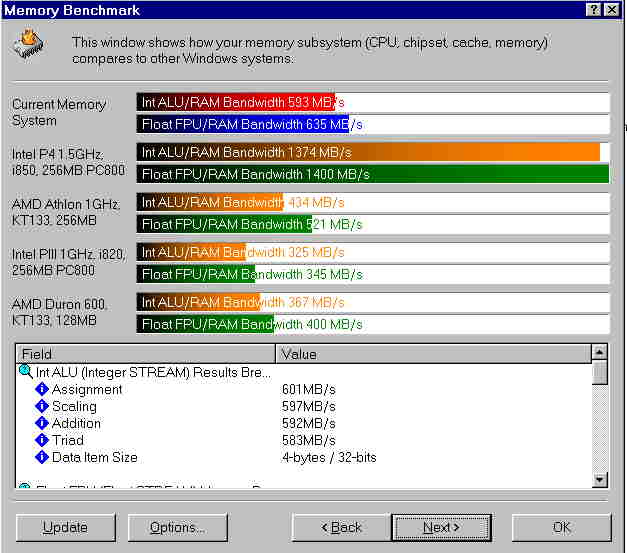Click the 597MB/s Scaling value
The image size is (627, 553).
coord(308,406)
